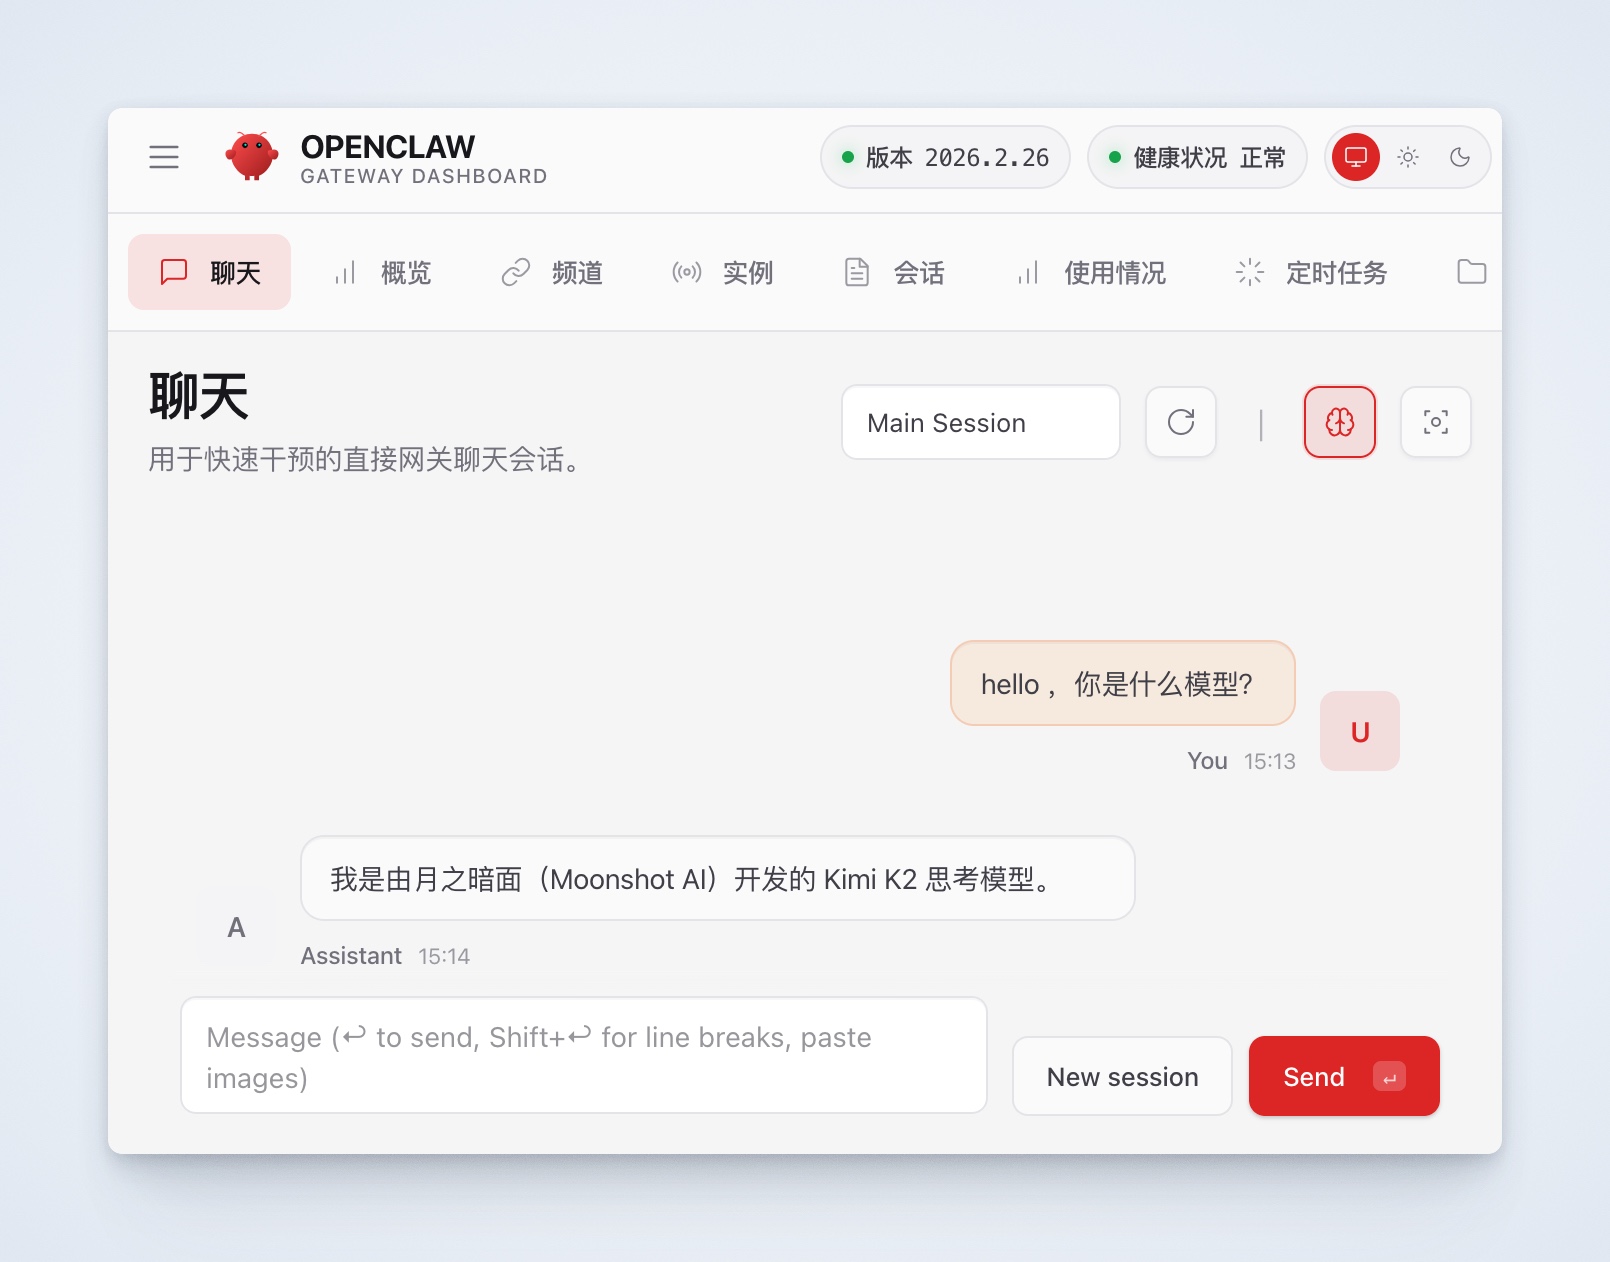Click the OpenClaw red mascot logo
Image resolution: width=1610 pixels, height=1262 pixels.
point(252,156)
